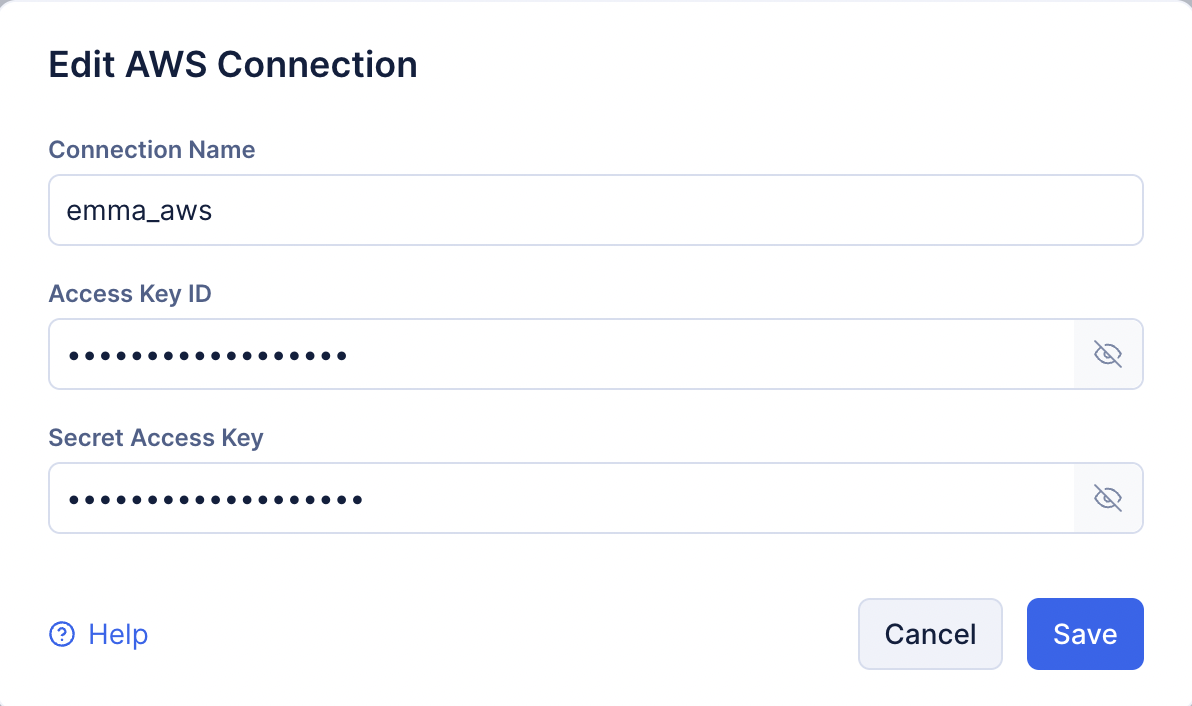Image resolution: width=1192 pixels, height=706 pixels.
Task: Reveal the Access Key ID value
Action: click(x=1108, y=354)
